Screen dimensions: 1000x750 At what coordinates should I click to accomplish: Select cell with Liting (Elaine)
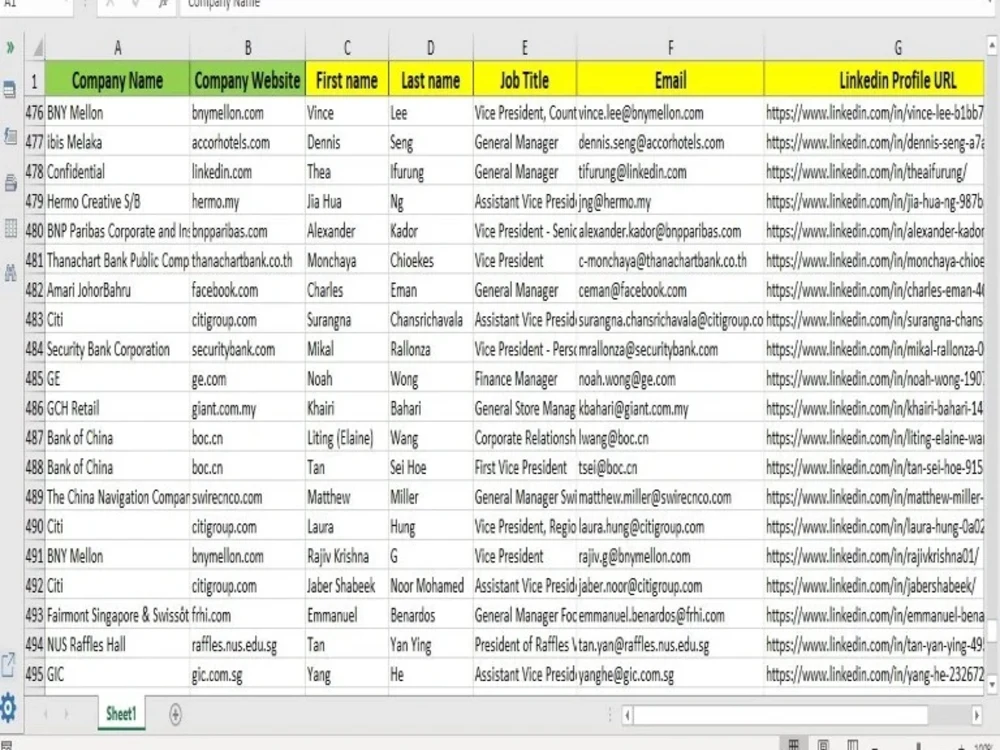(x=347, y=438)
